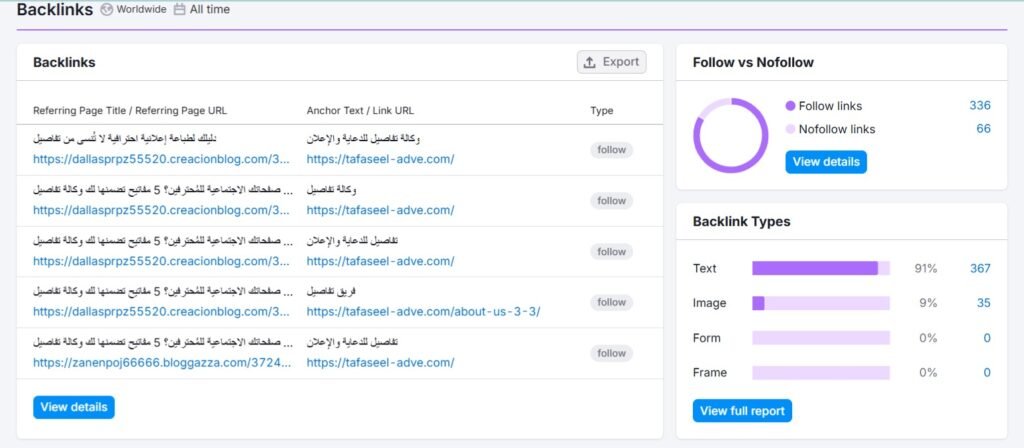Open the Image backlinks count 35
1024x448 pixels.
tap(983, 303)
